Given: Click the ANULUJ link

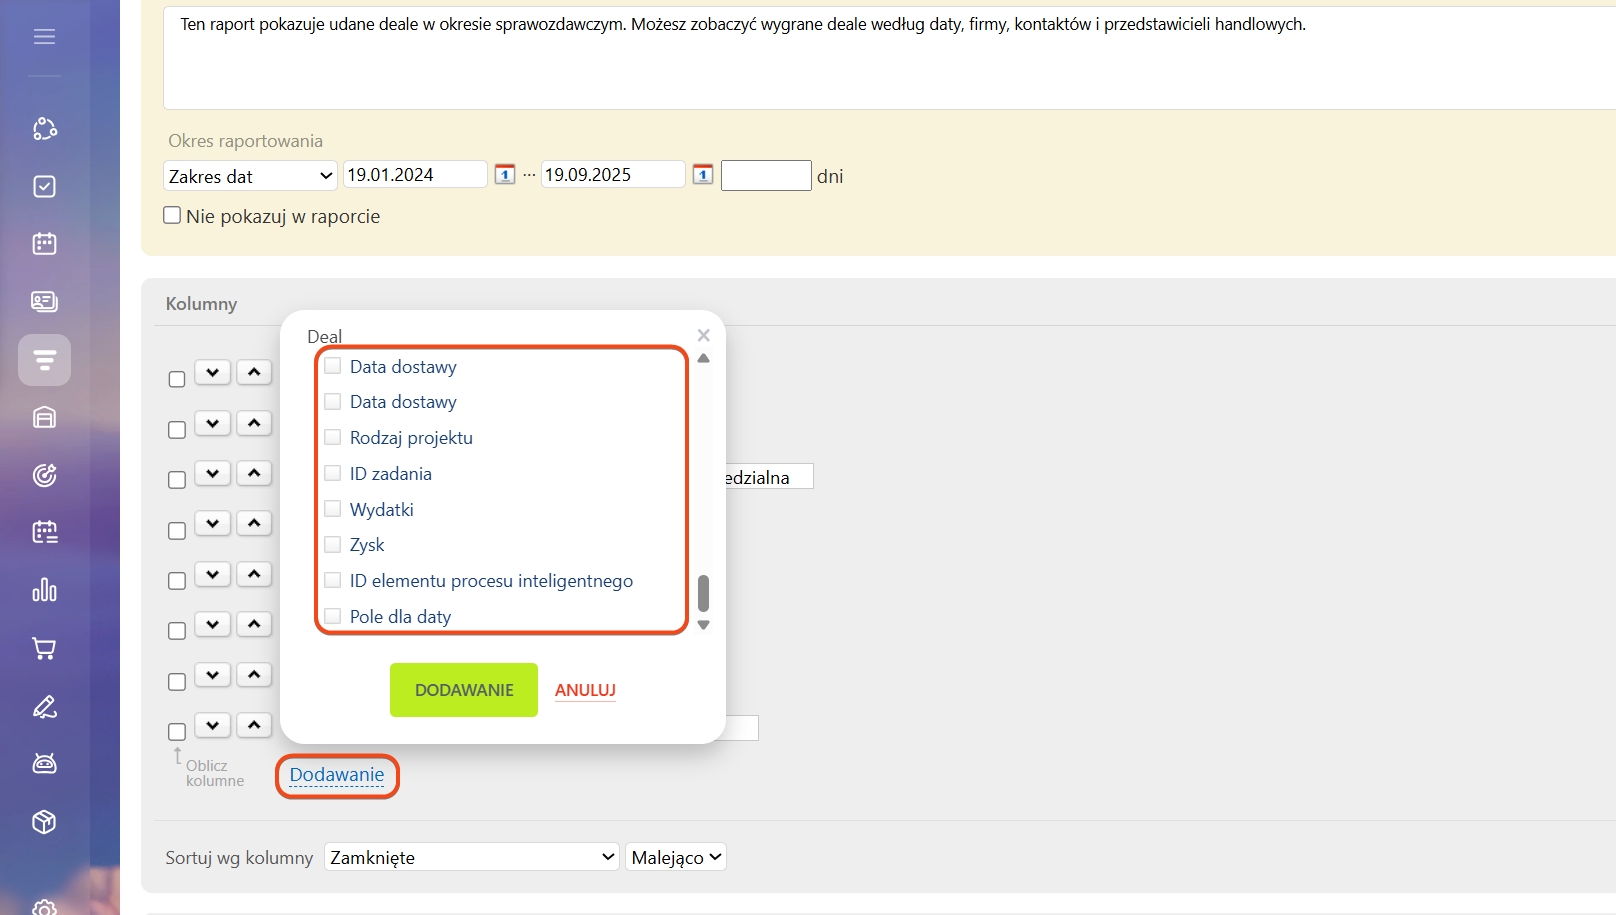Looking at the screenshot, I should coord(585,690).
